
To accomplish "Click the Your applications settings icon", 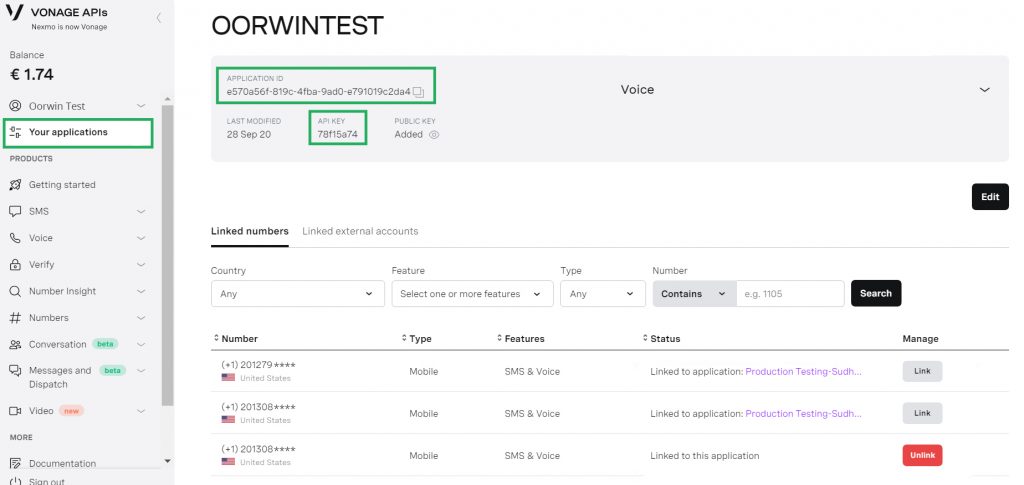I will [x=16, y=132].
